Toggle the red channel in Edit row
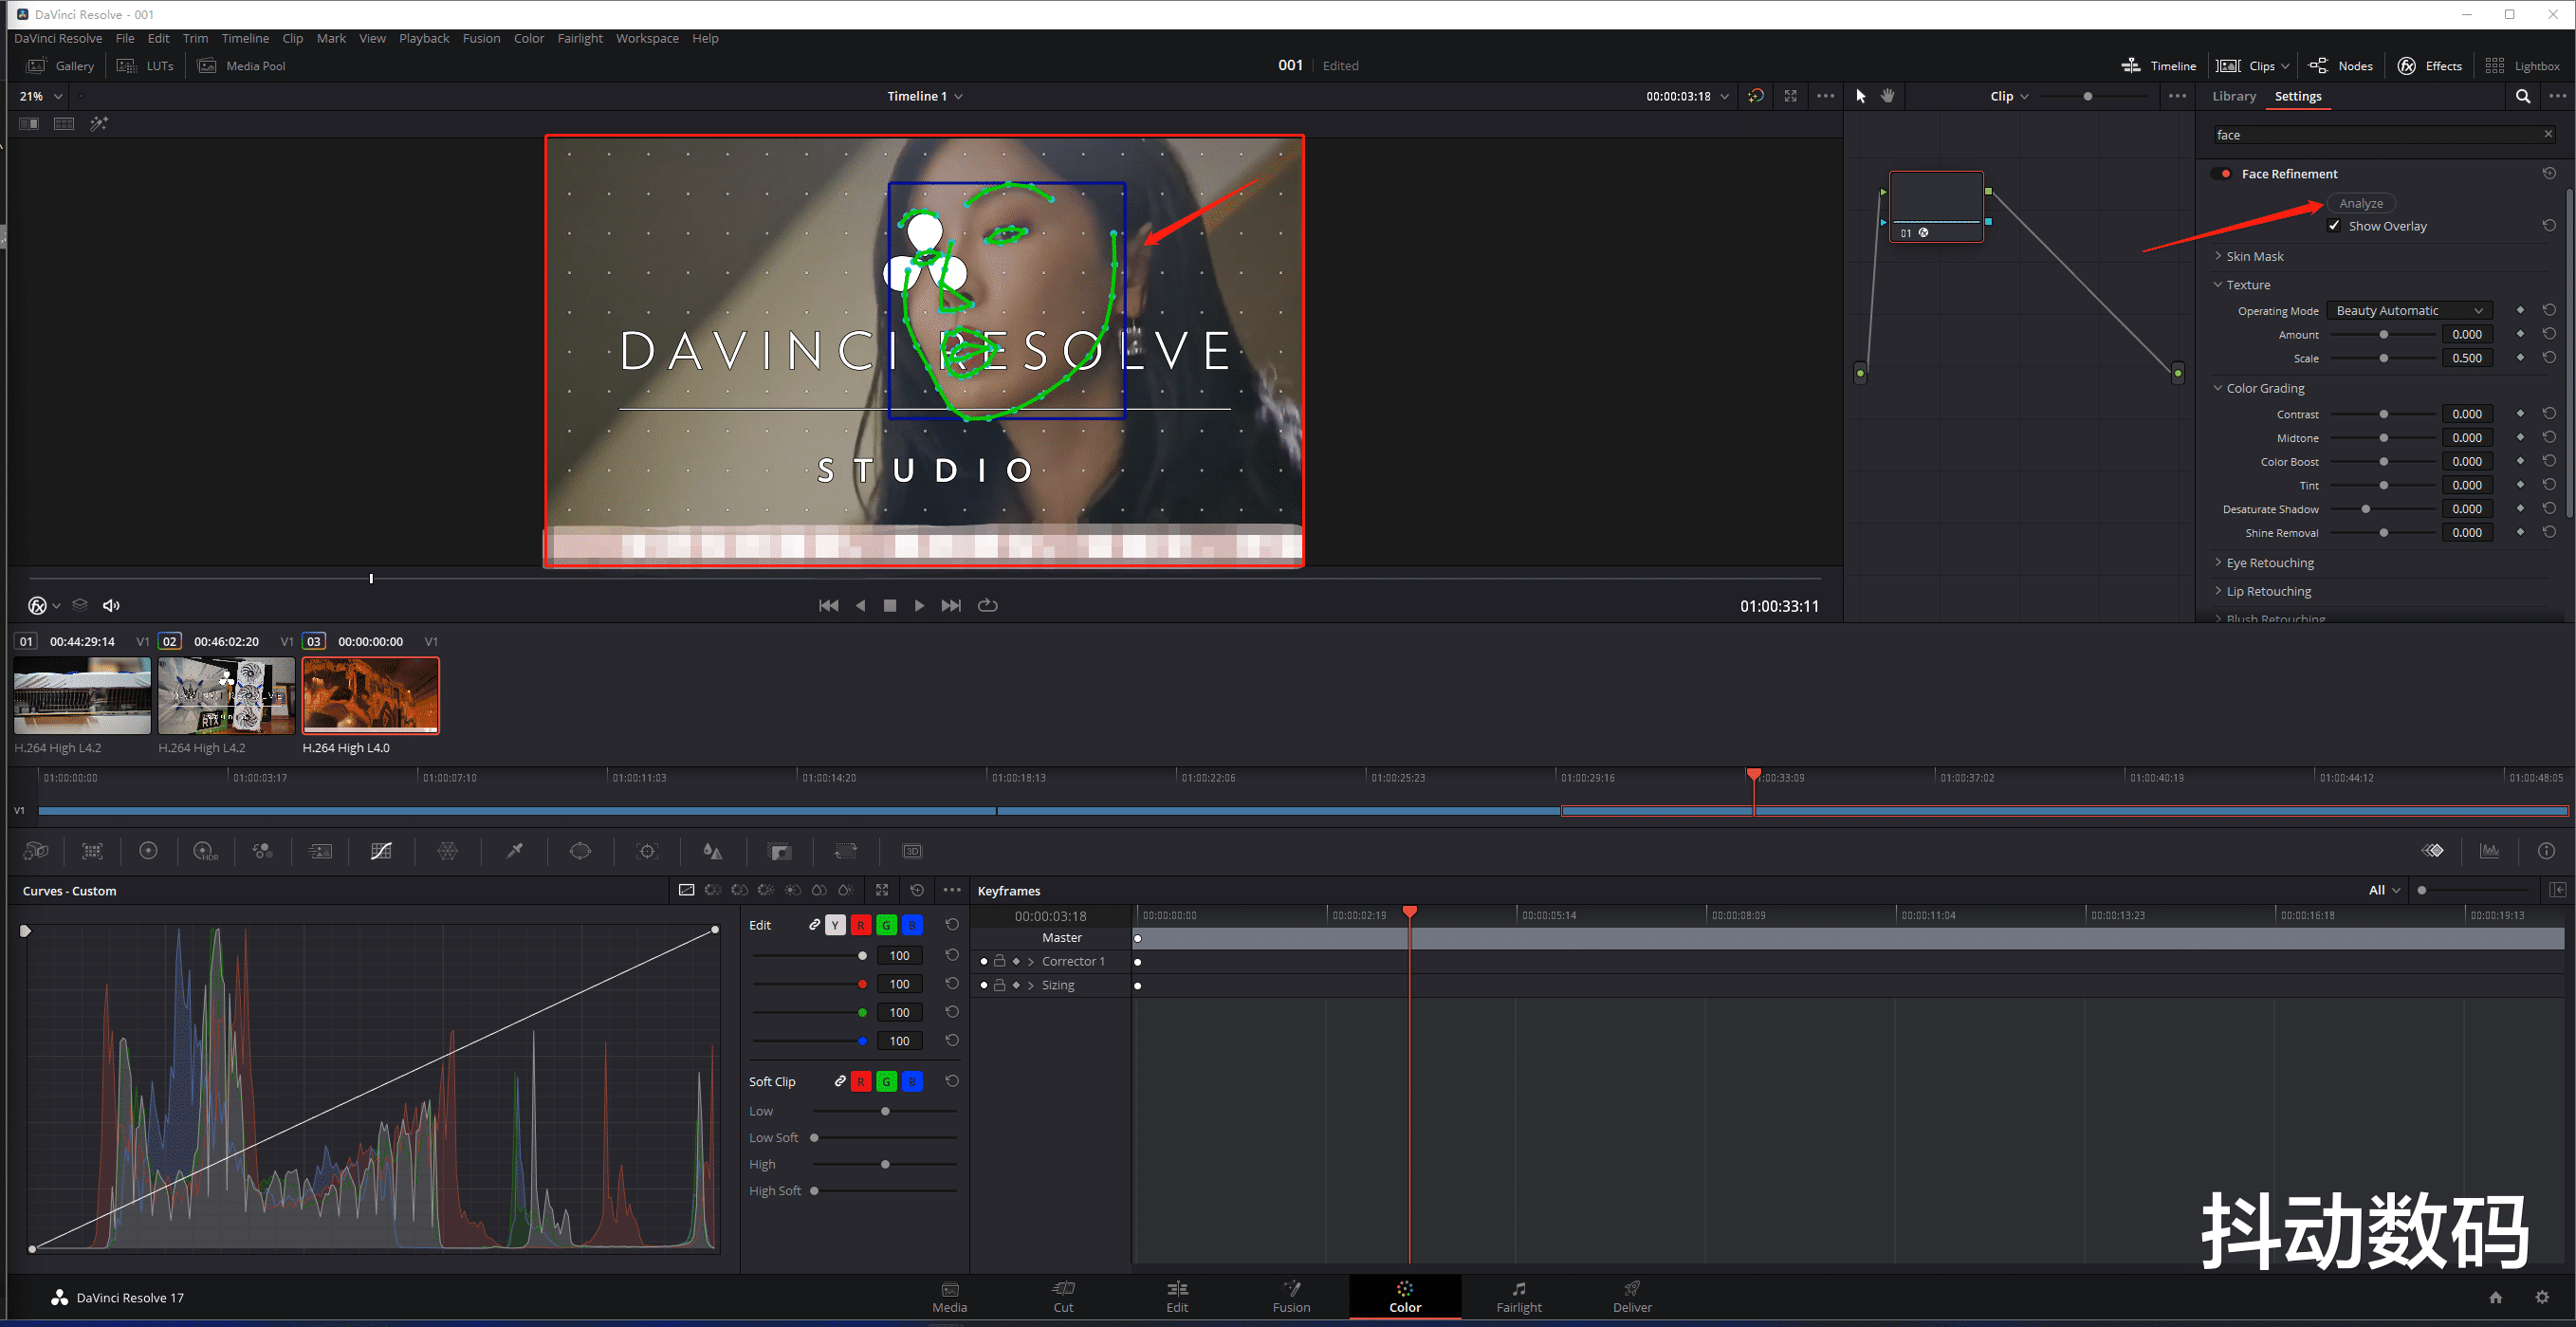The image size is (2576, 1327). (860, 925)
